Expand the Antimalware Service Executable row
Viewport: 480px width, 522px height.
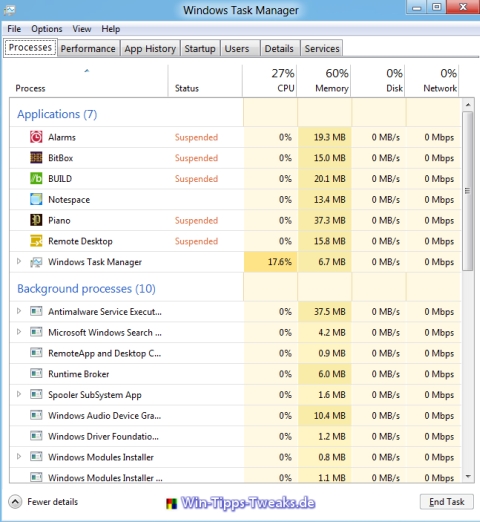tap(19, 311)
